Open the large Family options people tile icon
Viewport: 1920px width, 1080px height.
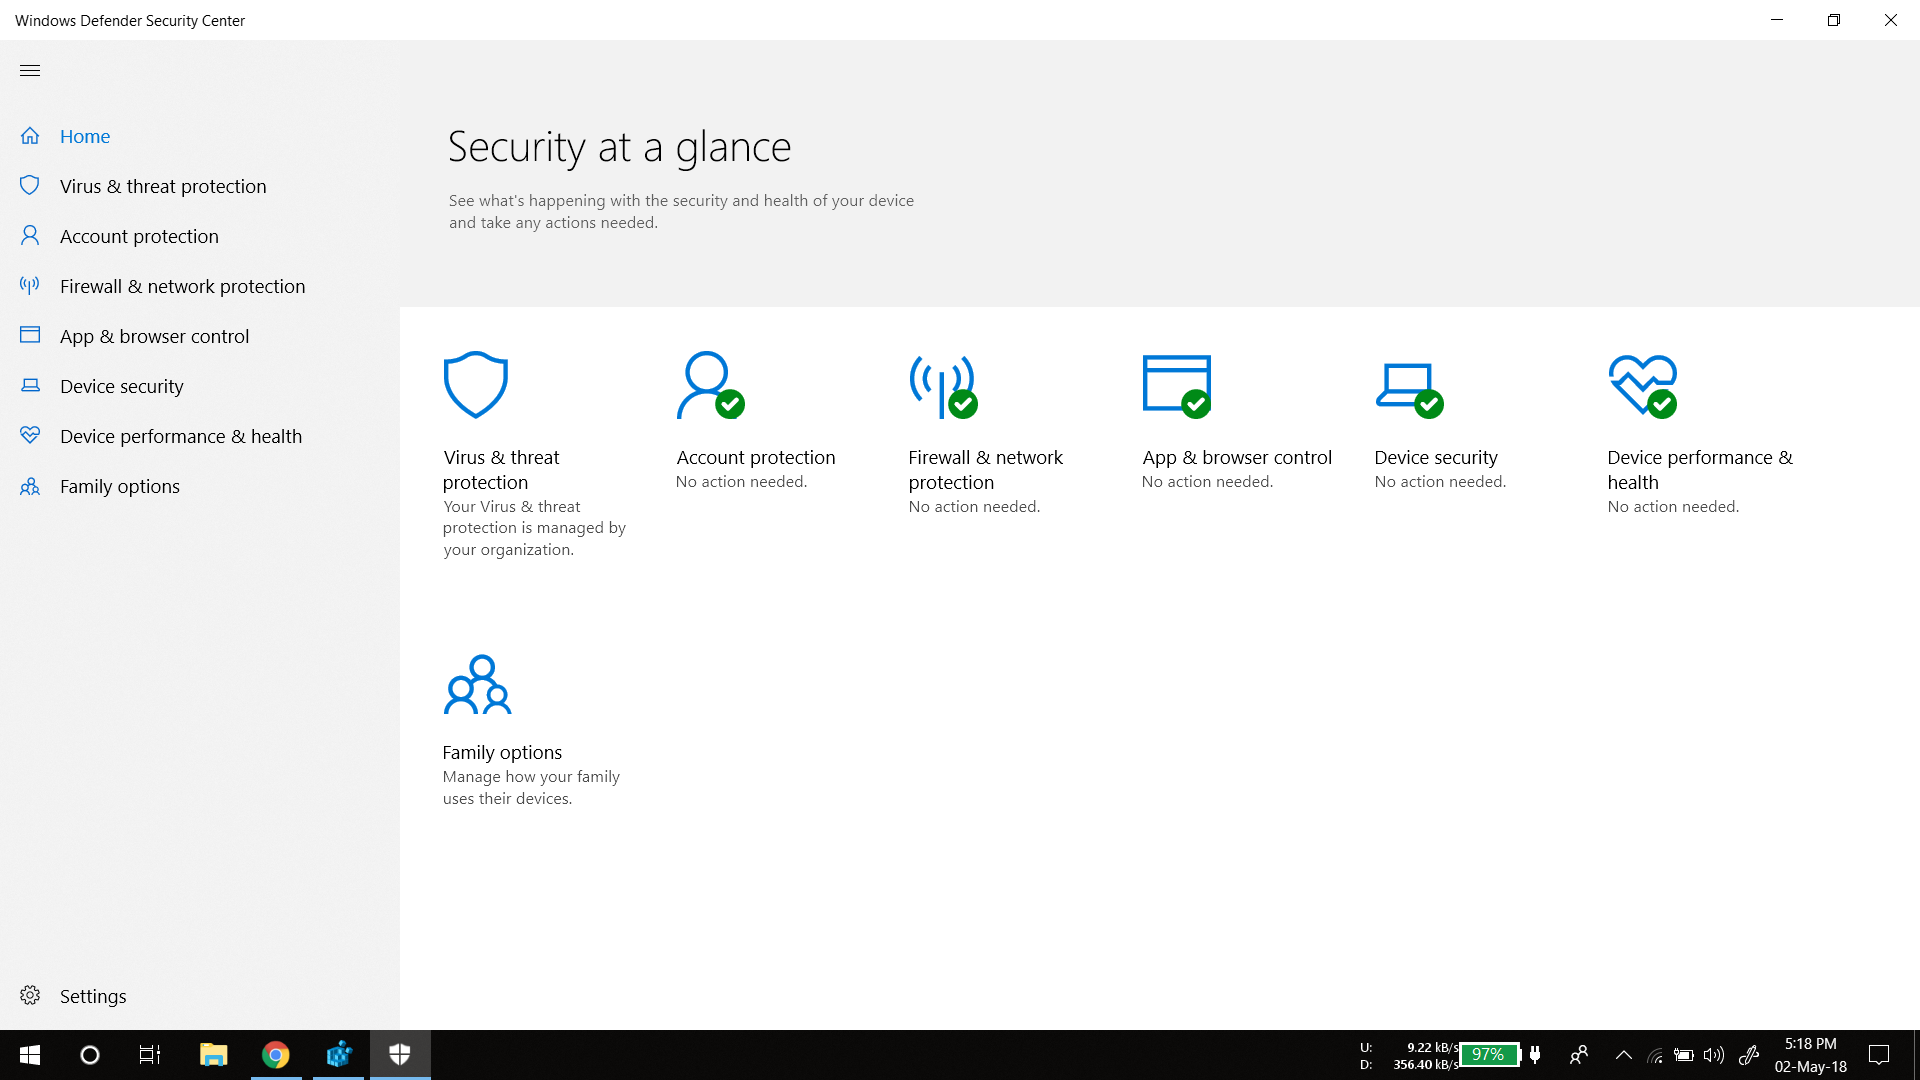pos(477,684)
